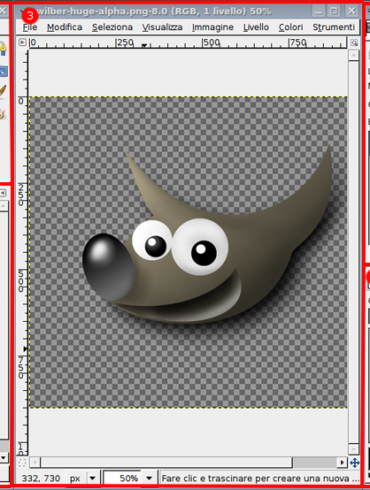Click the horizontal scrollbar thumb
Image resolution: width=370 pixels, height=490 pixels.
pos(167,462)
